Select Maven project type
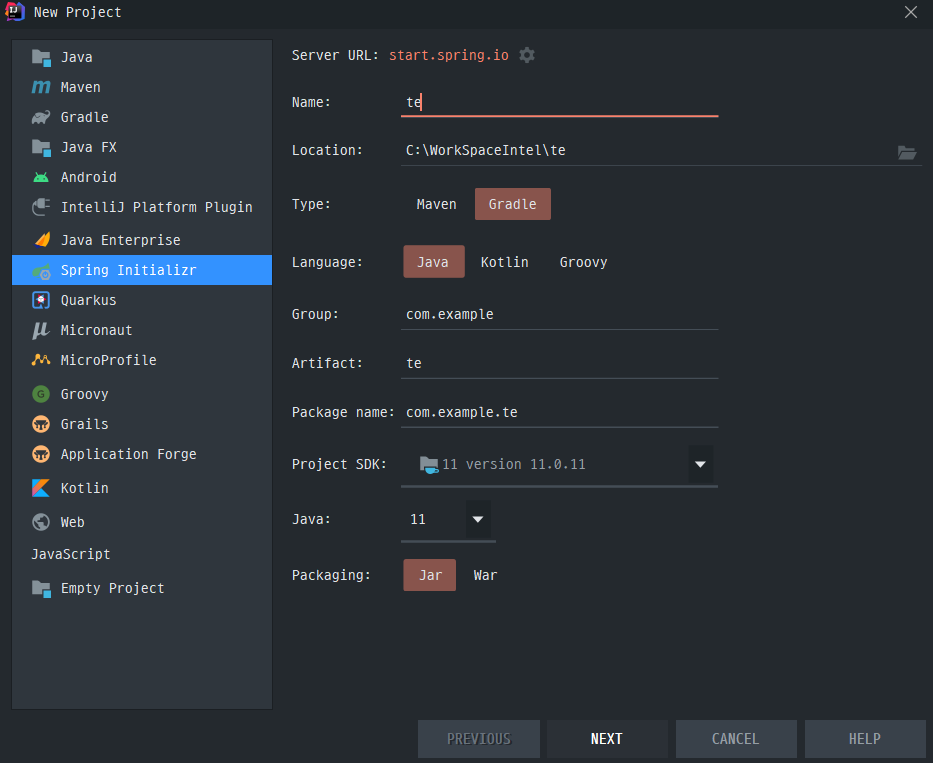This screenshot has width=933, height=763. pyautogui.click(x=436, y=204)
